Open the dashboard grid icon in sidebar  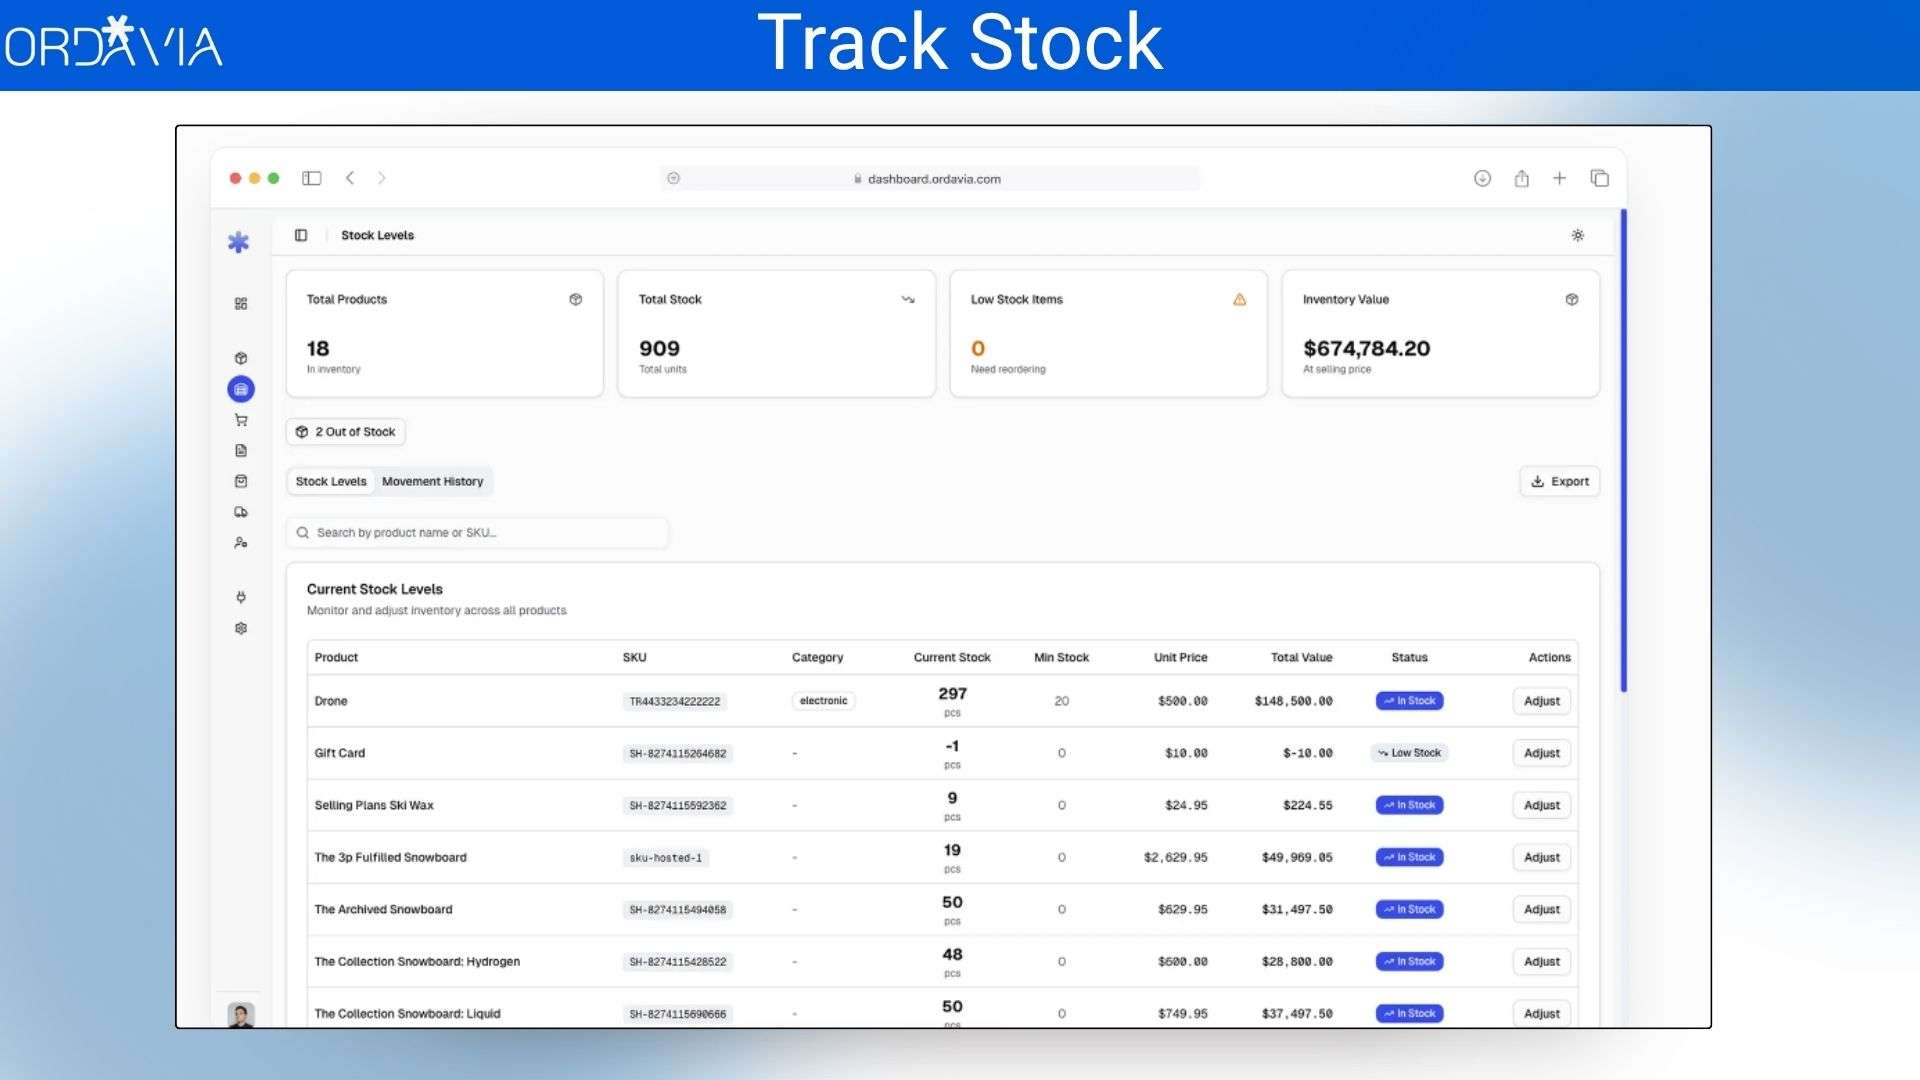(240, 304)
